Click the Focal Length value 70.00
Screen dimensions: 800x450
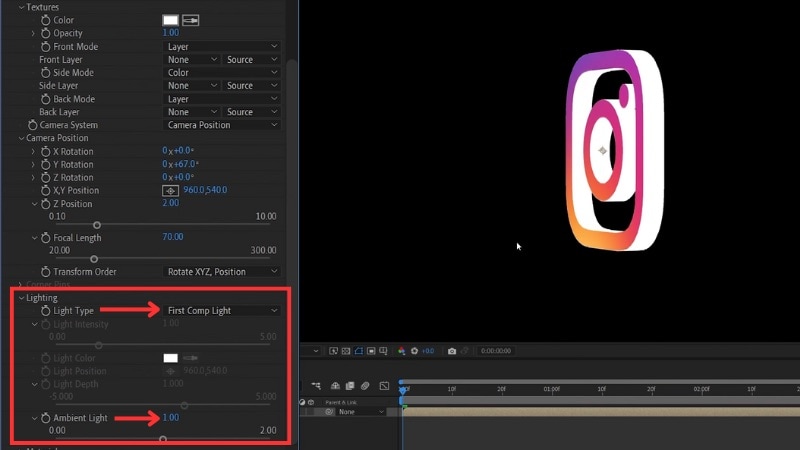[172, 237]
